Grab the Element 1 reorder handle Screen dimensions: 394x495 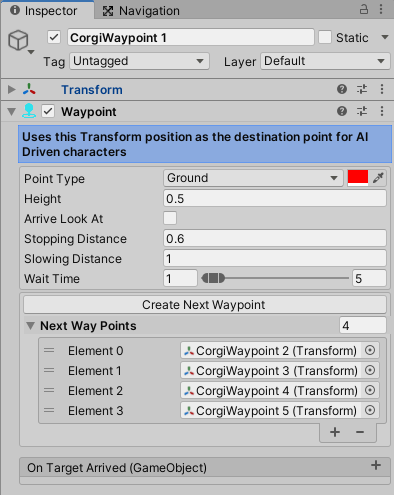[49, 370]
